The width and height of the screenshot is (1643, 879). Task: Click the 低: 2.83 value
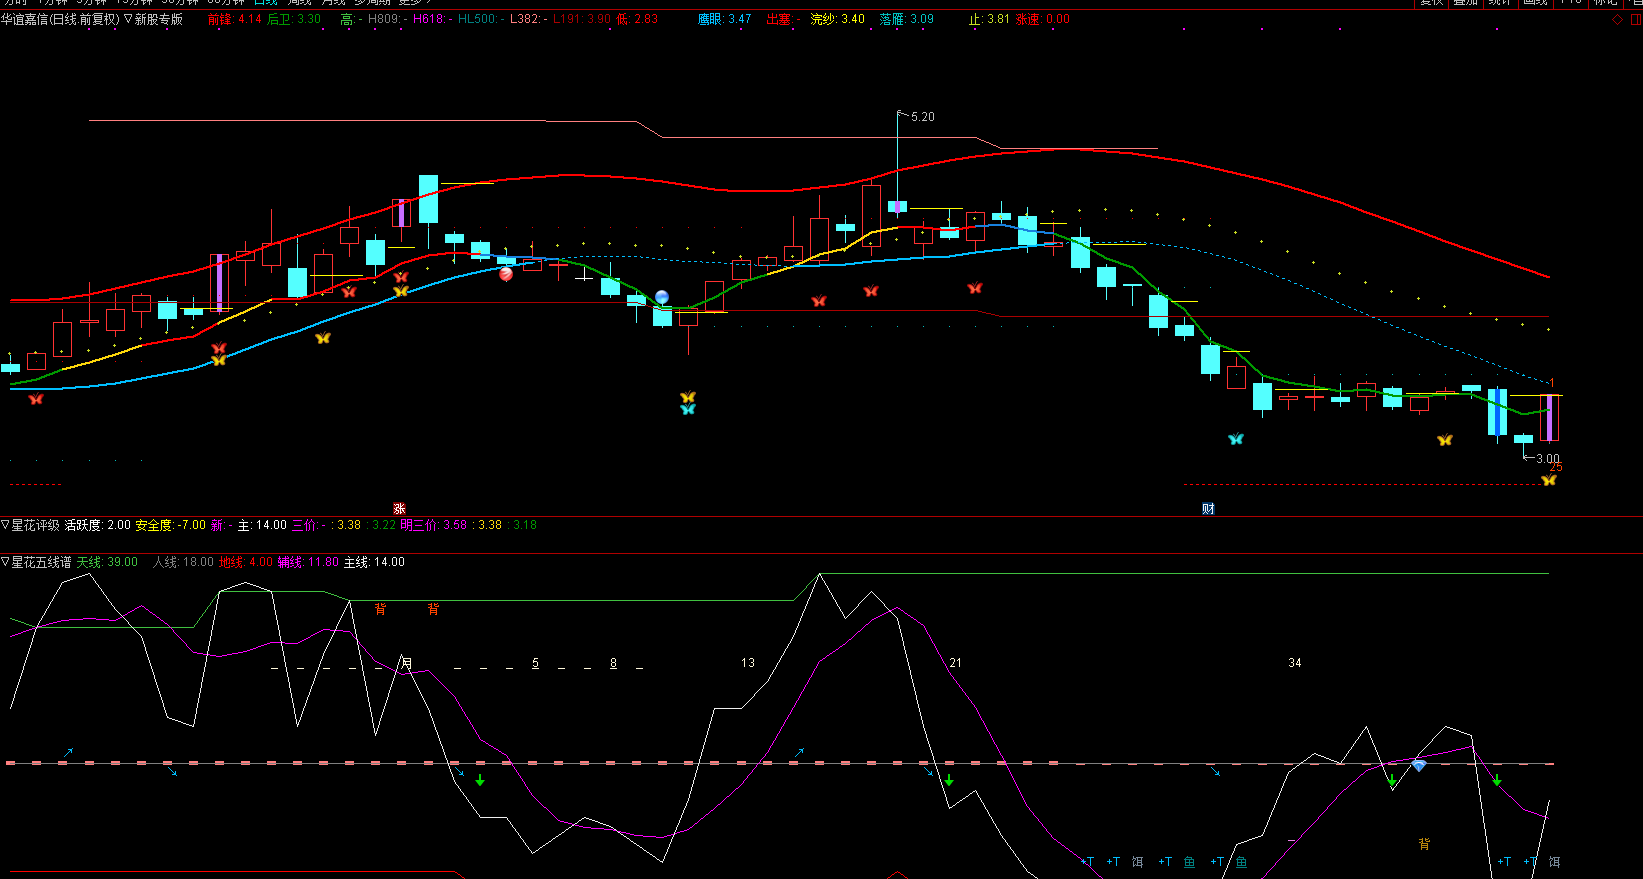[x=637, y=19]
